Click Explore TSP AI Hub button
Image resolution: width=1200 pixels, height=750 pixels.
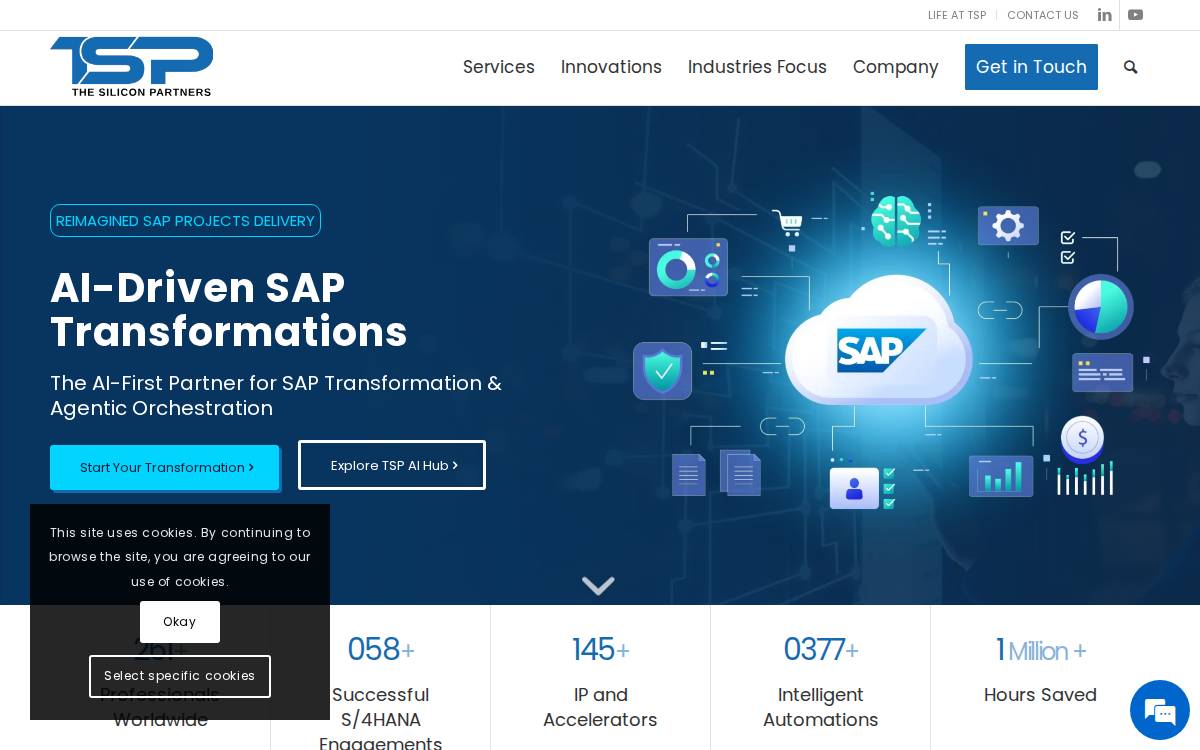coord(392,465)
